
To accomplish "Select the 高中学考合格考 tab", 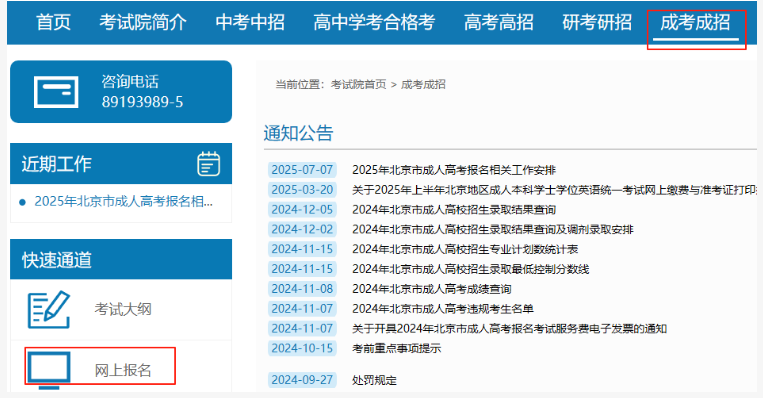I will (x=374, y=22).
